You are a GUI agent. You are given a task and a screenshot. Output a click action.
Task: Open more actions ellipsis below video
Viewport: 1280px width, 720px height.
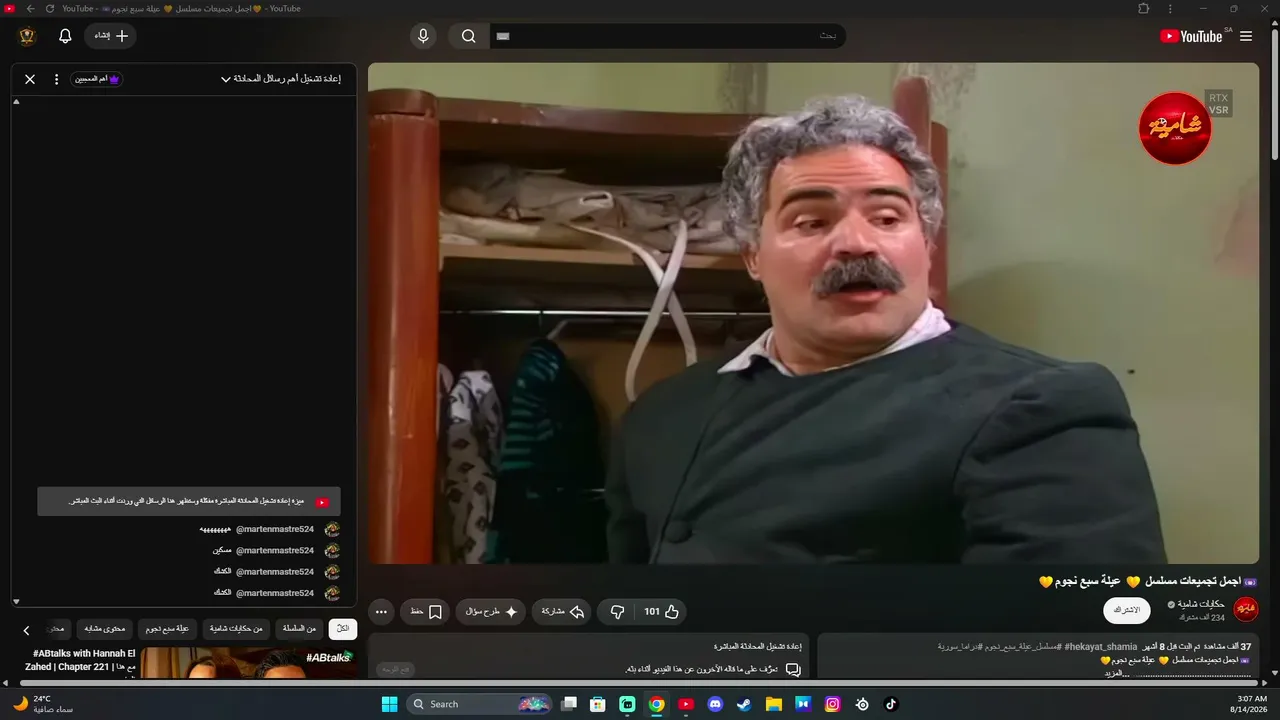381,611
